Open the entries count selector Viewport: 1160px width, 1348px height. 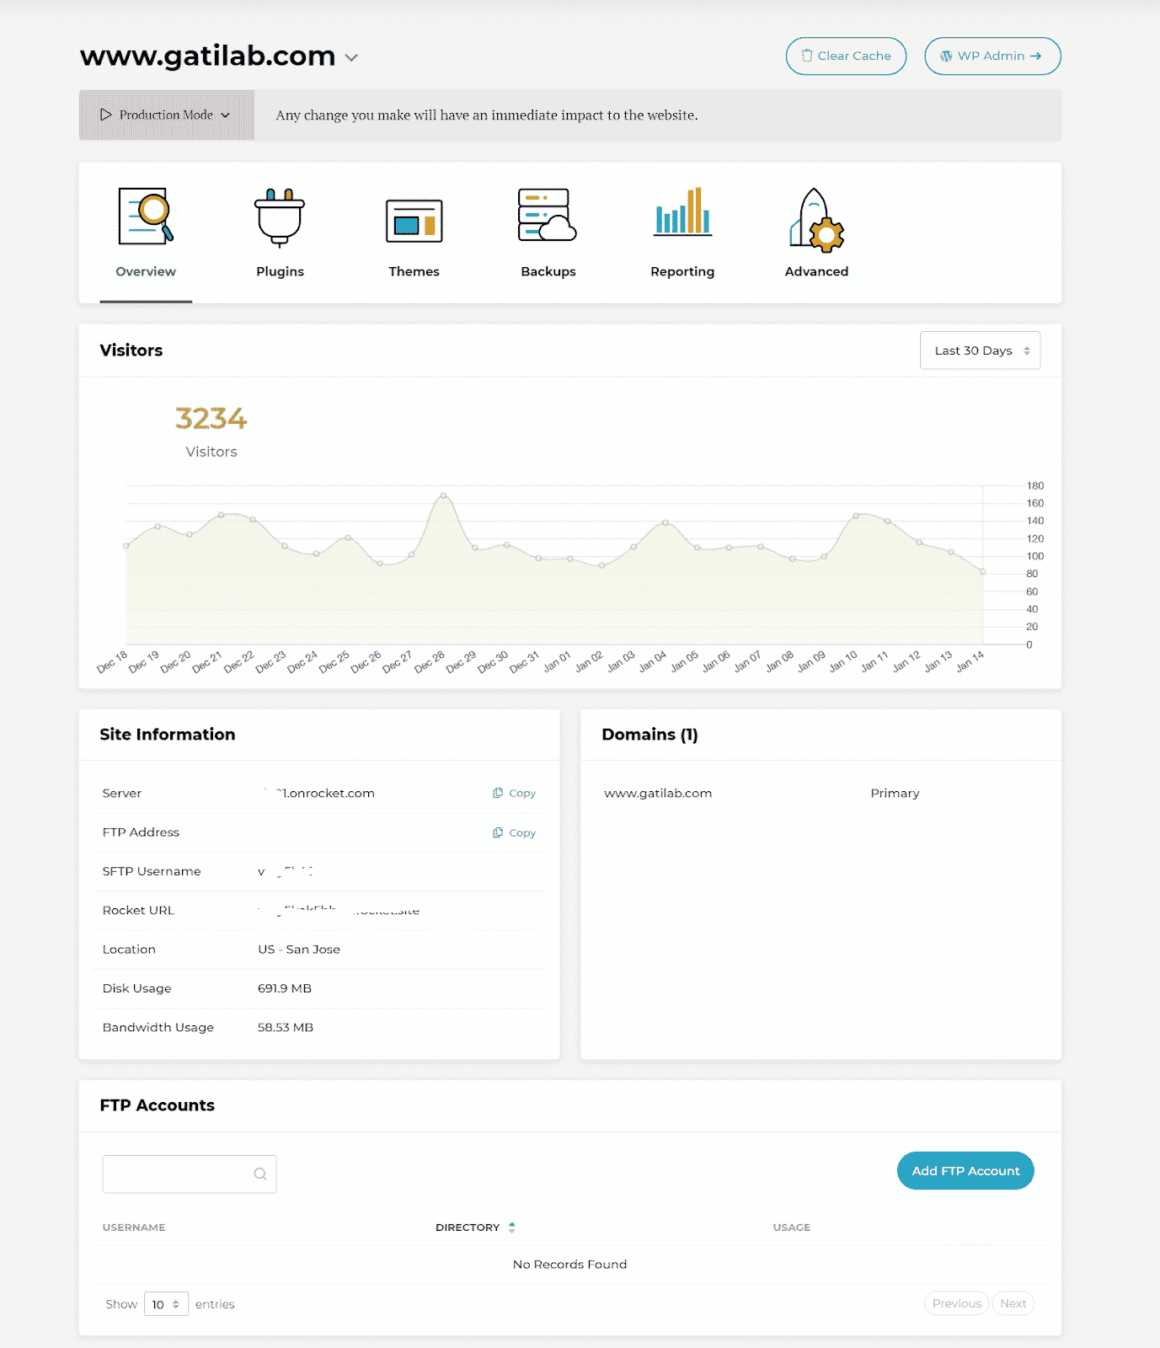(166, 1304)
